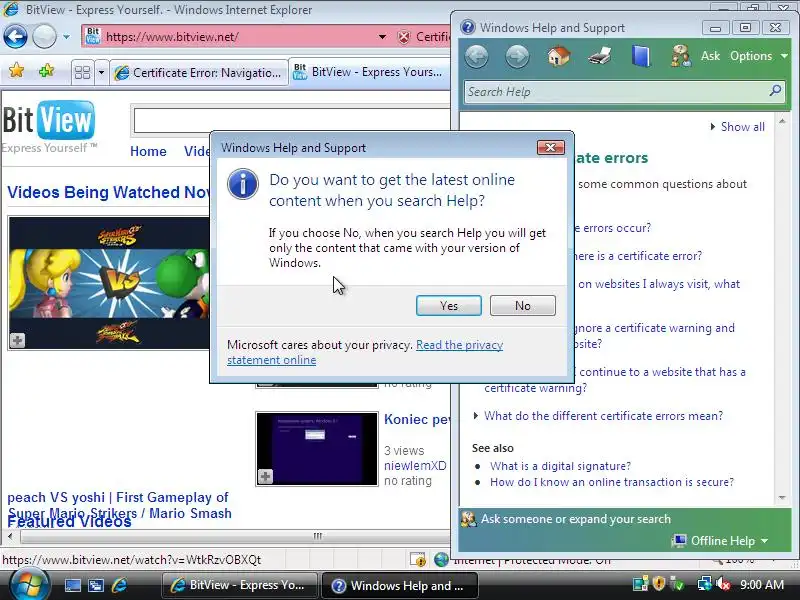
Task: Expand What do the different certificate errors mean
Action: (603, 416)
